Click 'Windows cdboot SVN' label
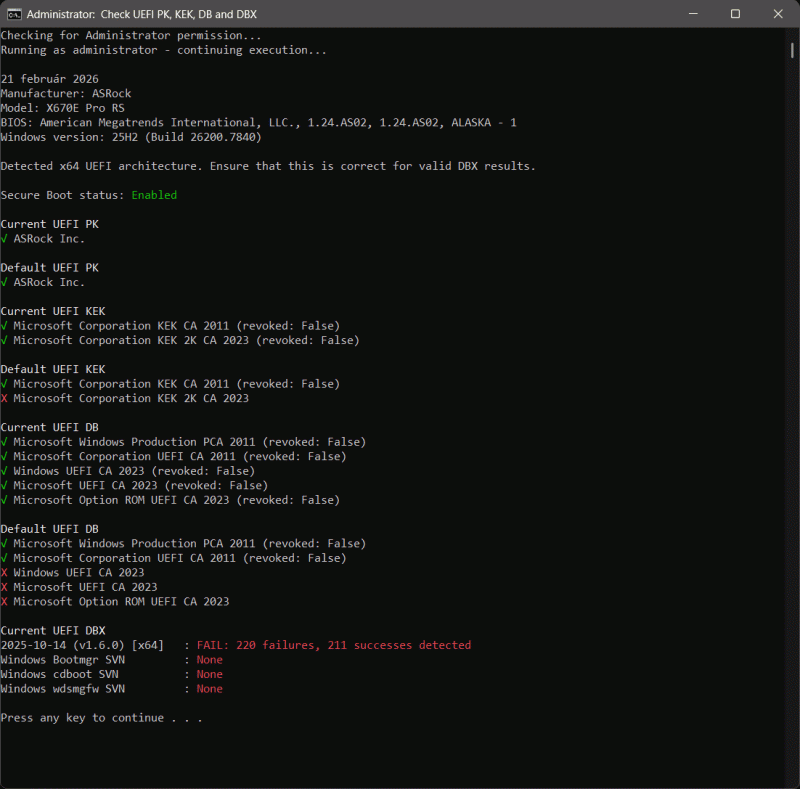Viewport: 800px width, 789px height. (x=60, y=675)
